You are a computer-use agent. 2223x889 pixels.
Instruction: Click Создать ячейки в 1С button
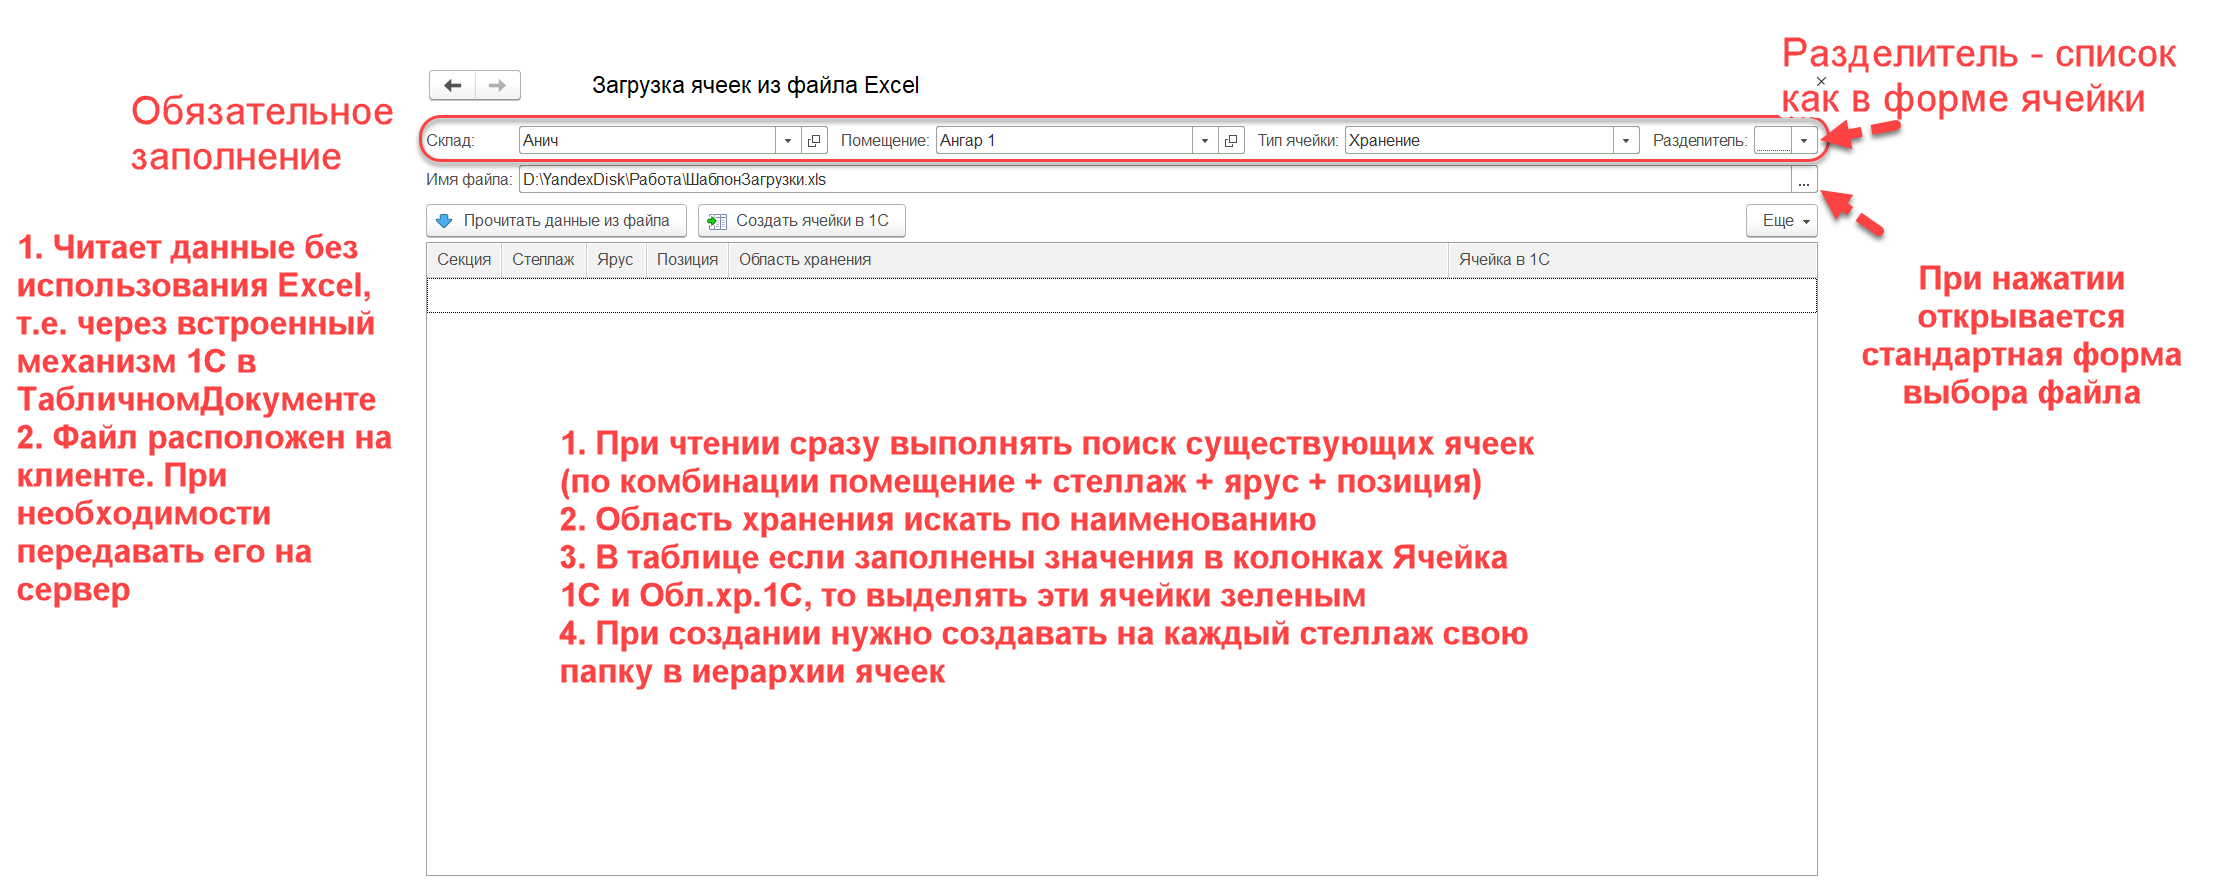(801, 221)
